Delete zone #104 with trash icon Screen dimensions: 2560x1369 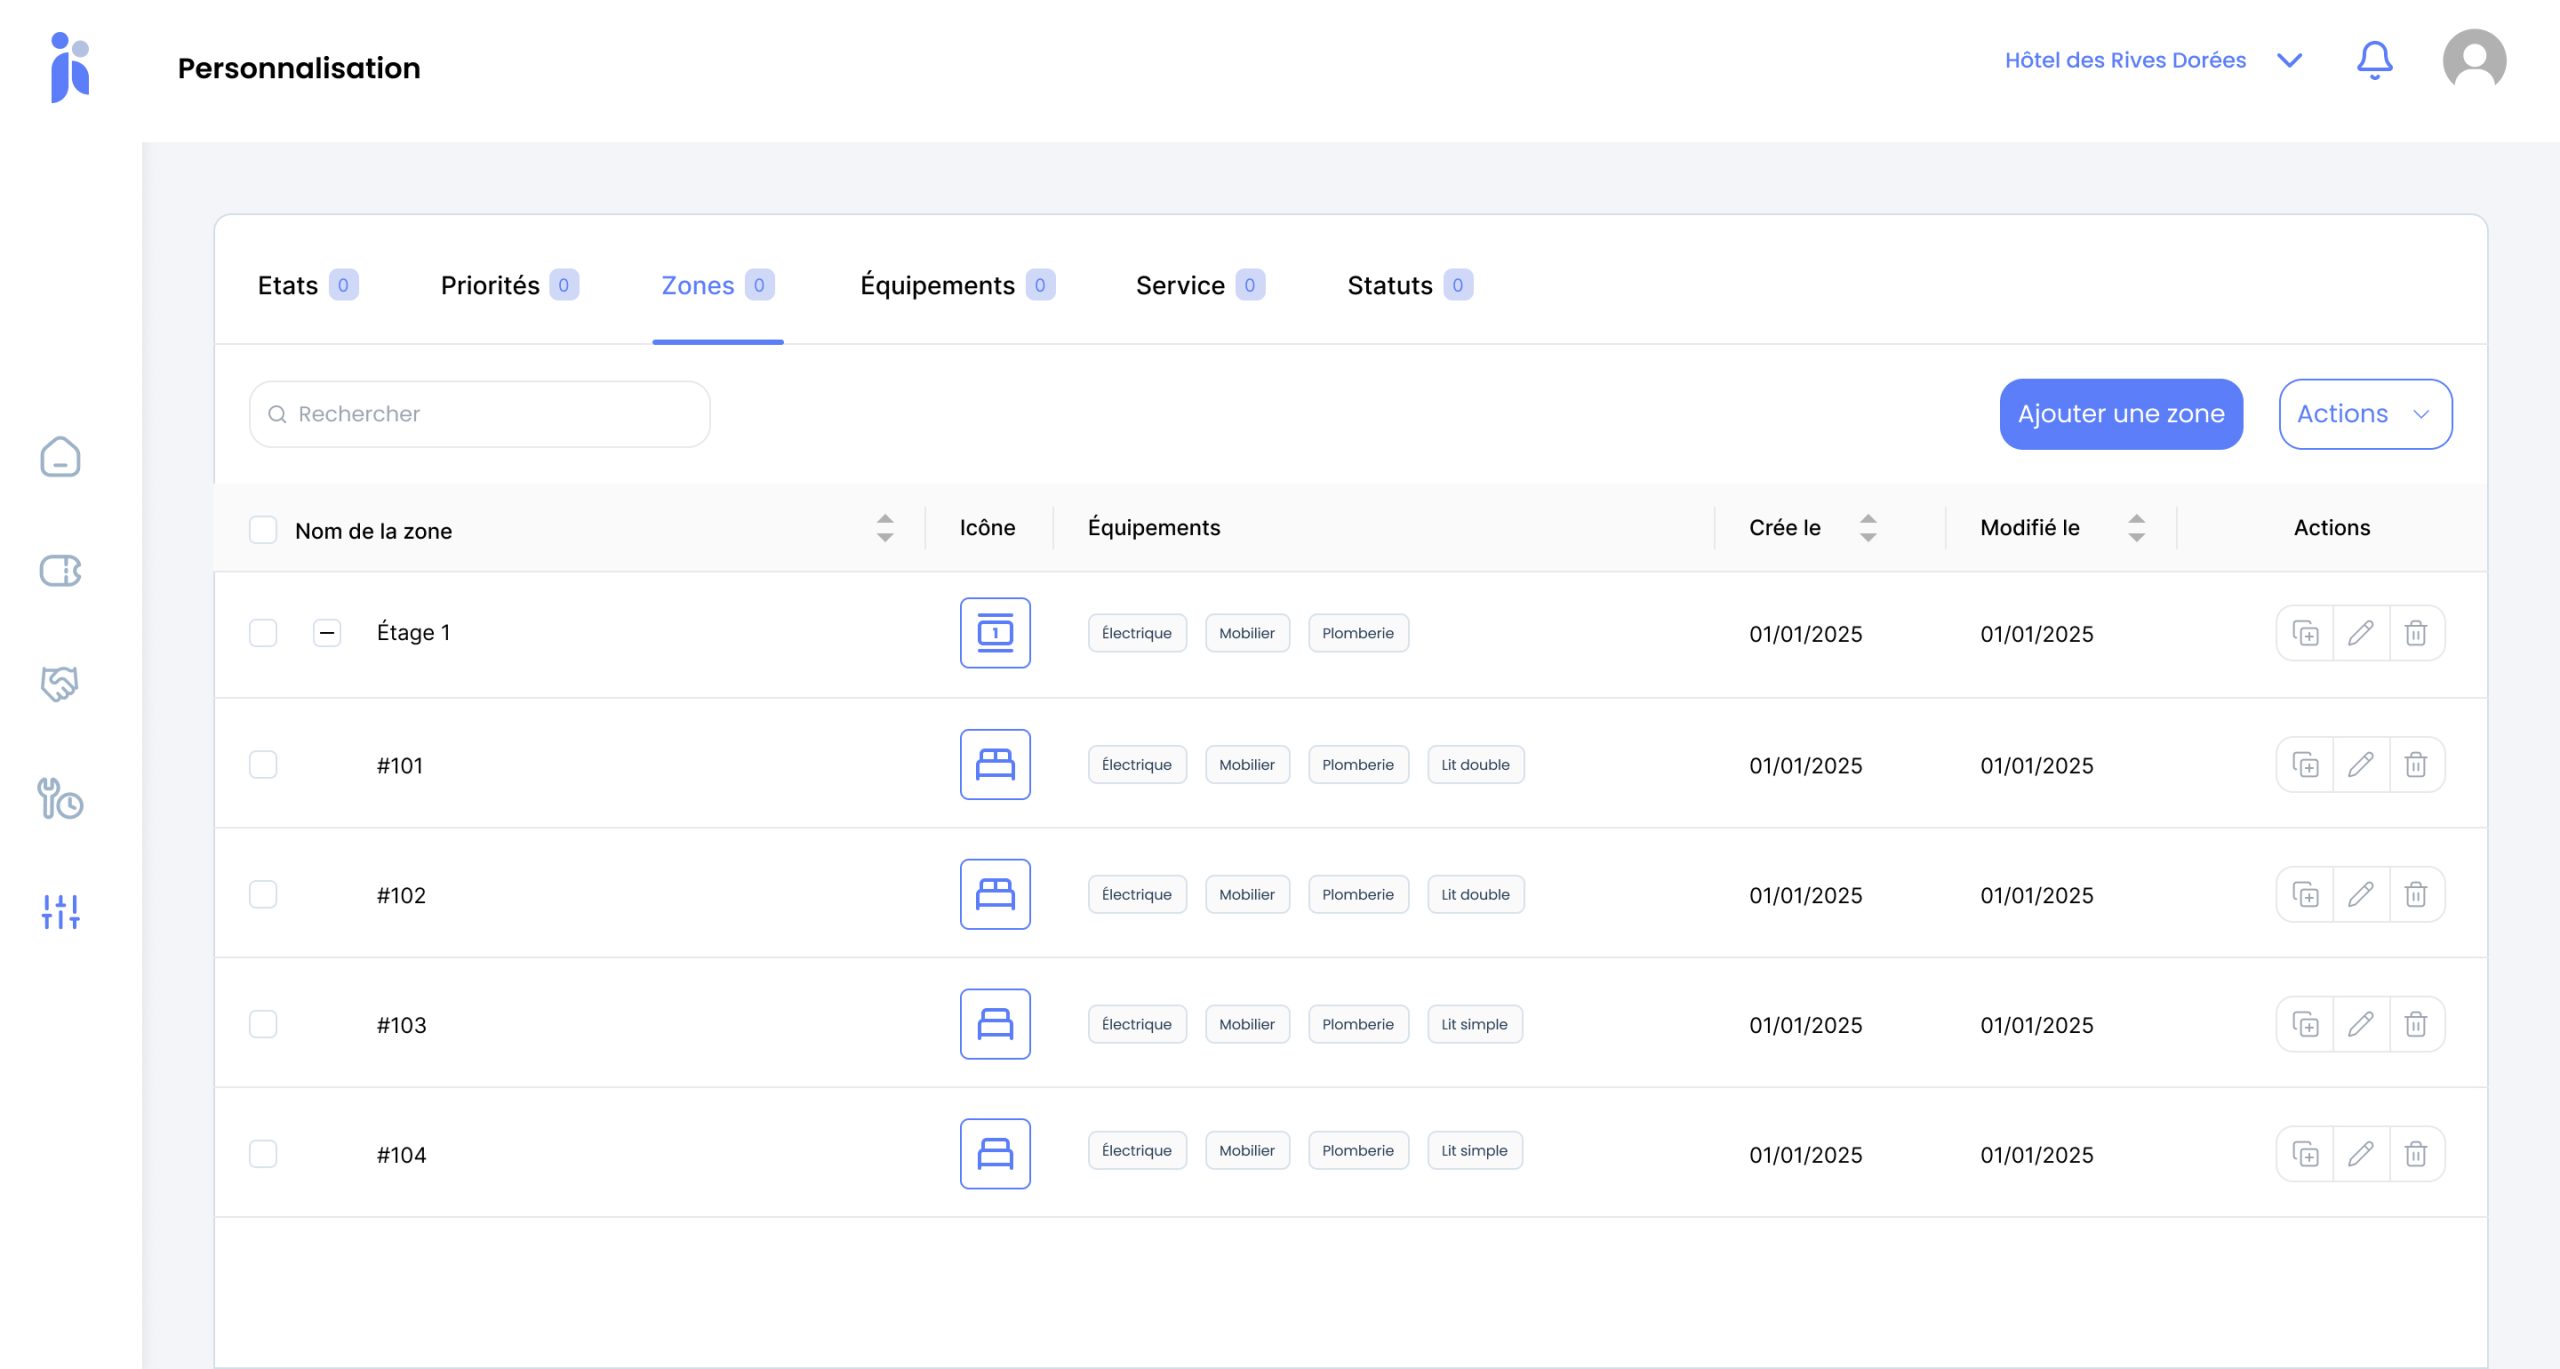pyautogui.click(x=2416, y=1154)
